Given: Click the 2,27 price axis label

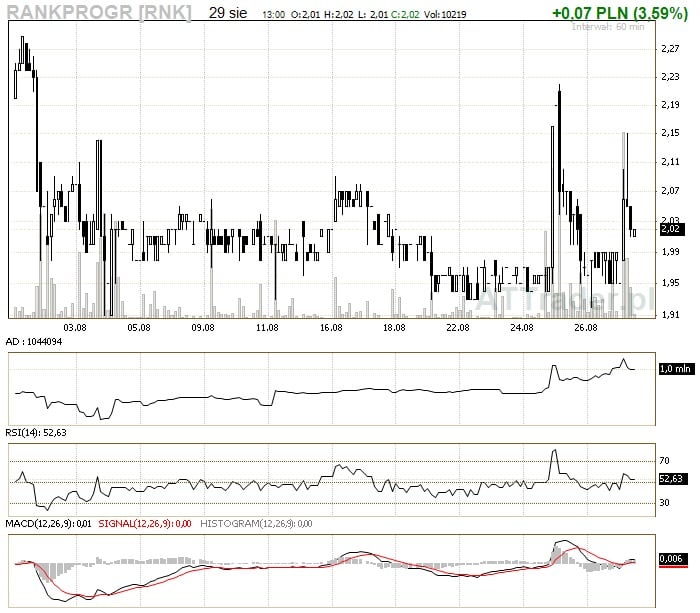Looking at the screenshot, I should (671, 48).
